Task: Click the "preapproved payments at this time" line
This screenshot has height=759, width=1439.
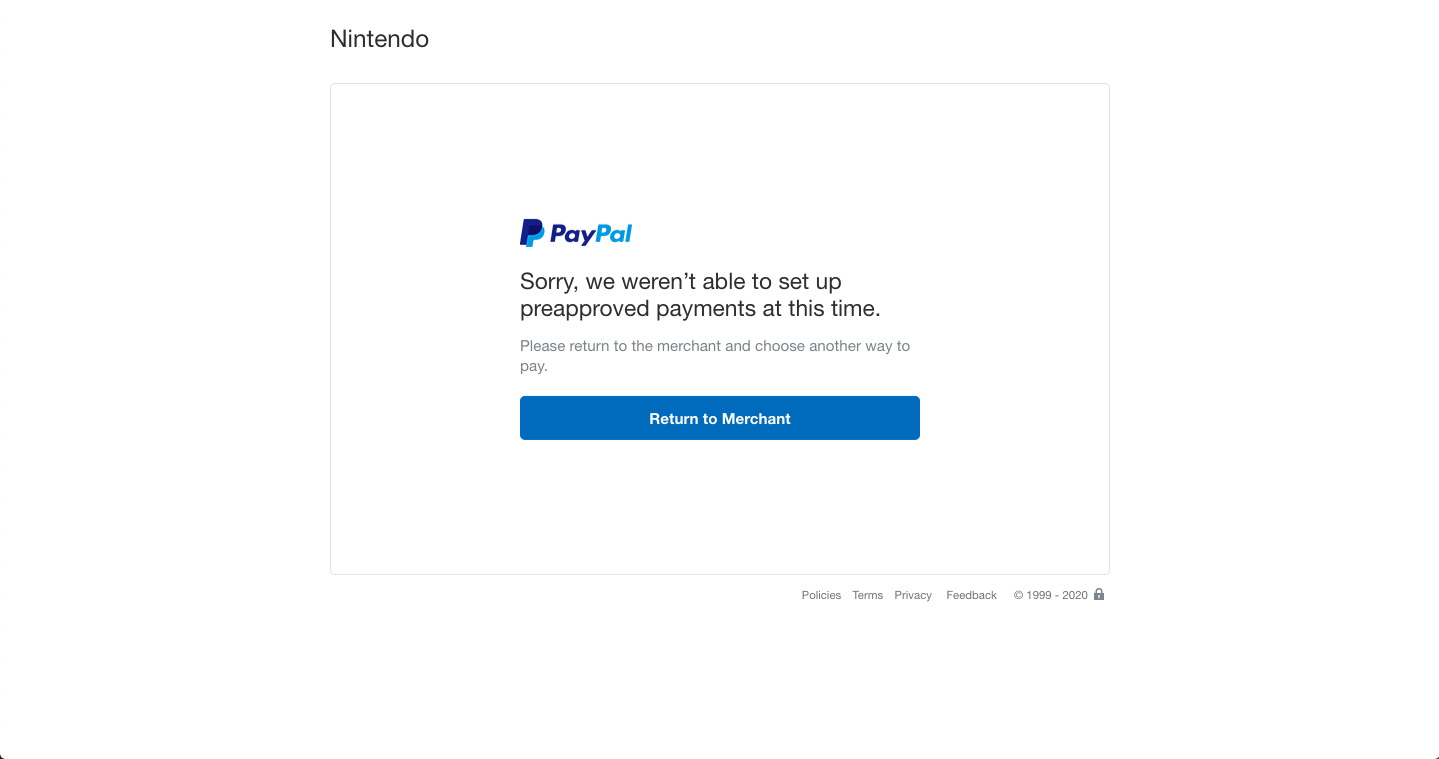Action: [700, 308]
